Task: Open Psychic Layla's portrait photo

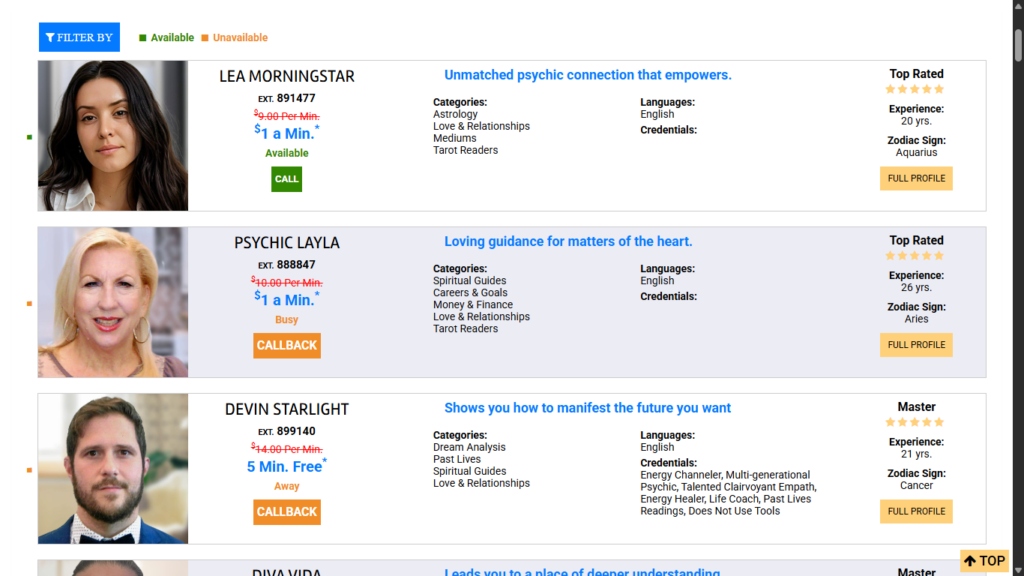Action: coord(113,302)
